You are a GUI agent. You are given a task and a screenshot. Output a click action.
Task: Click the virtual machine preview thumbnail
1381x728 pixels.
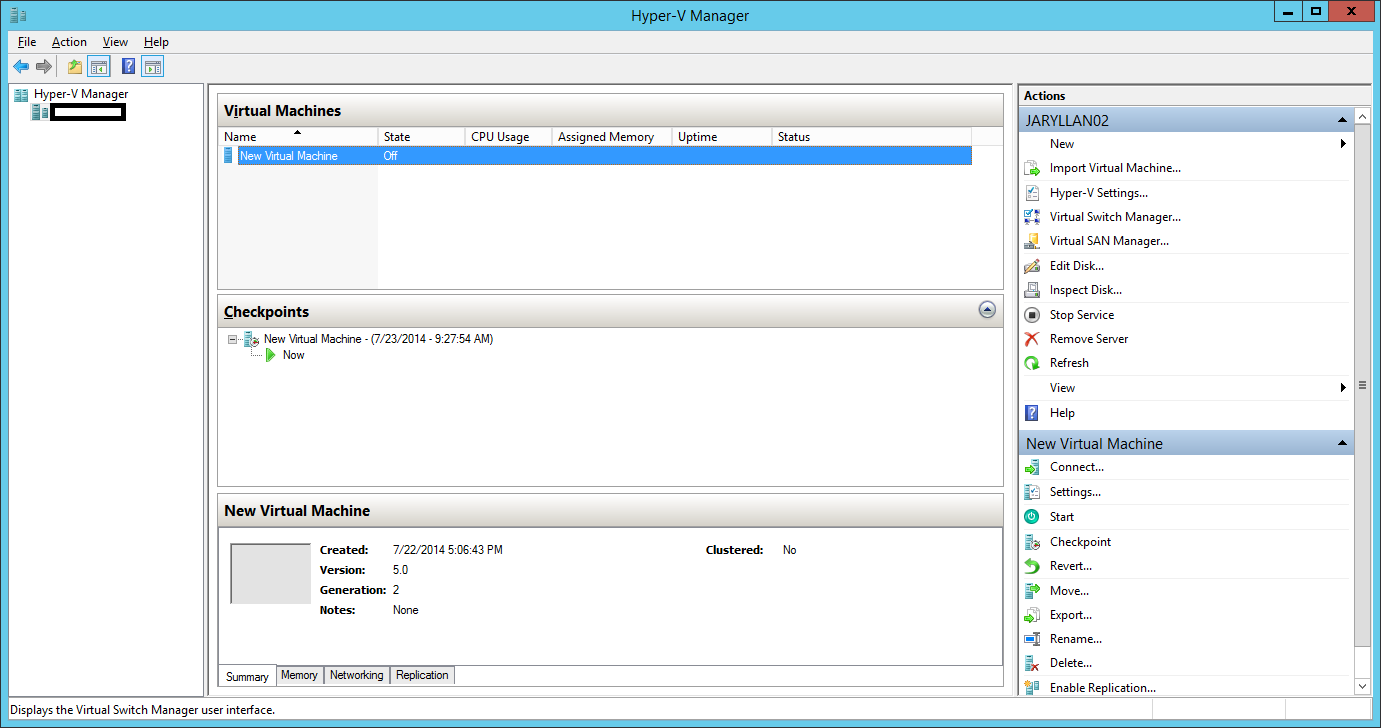(x=270, y=574)
